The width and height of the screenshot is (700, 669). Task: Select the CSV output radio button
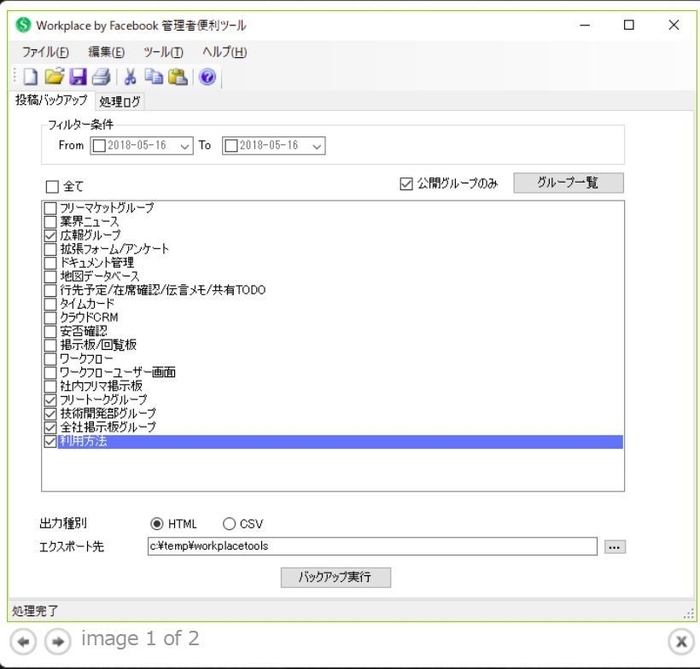[x=229, y=524]
